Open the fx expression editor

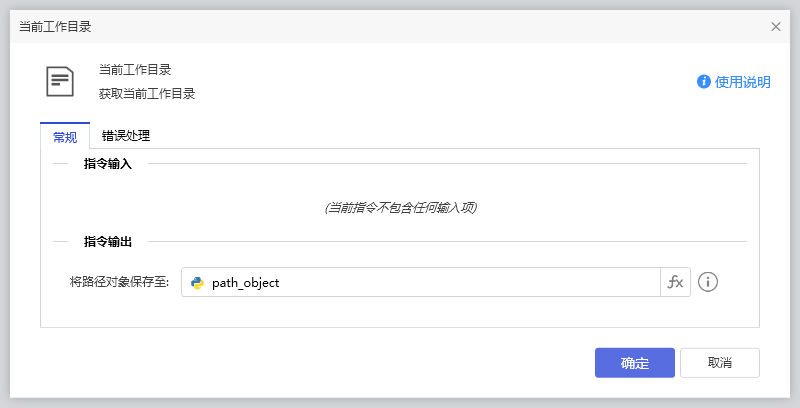(x=675, y=283)
